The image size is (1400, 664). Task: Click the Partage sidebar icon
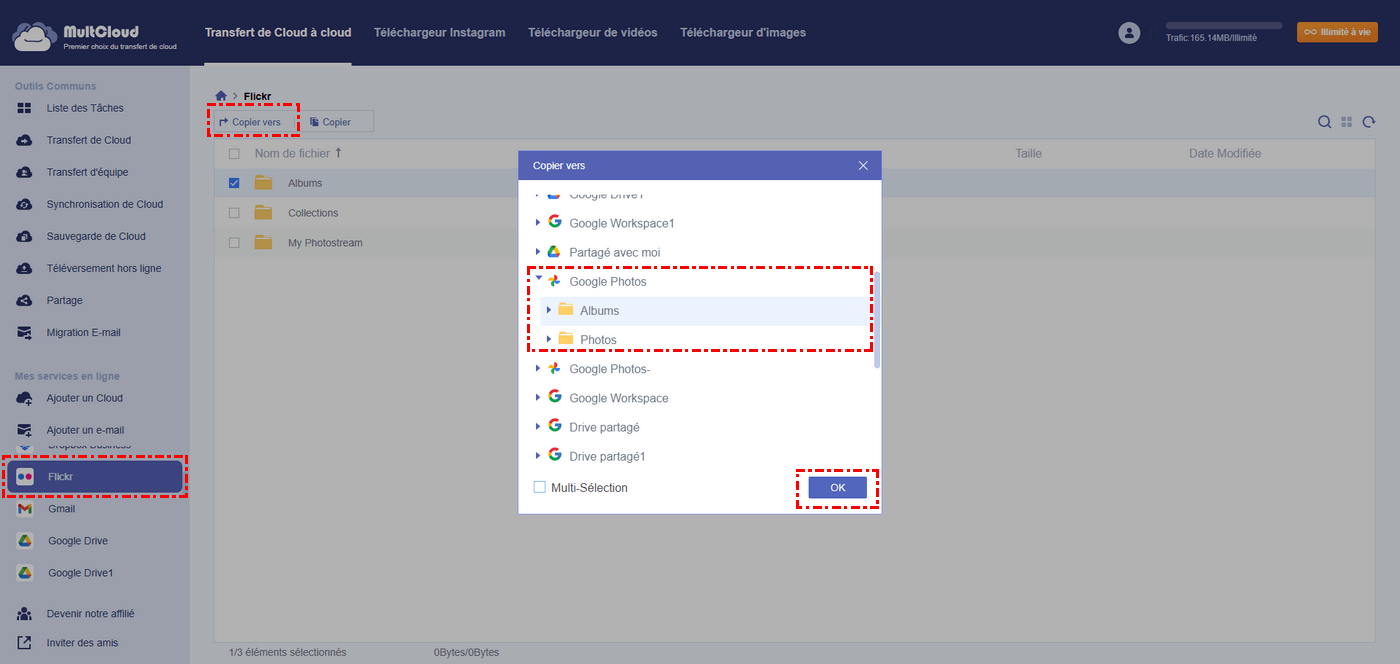tap(25, 300)
